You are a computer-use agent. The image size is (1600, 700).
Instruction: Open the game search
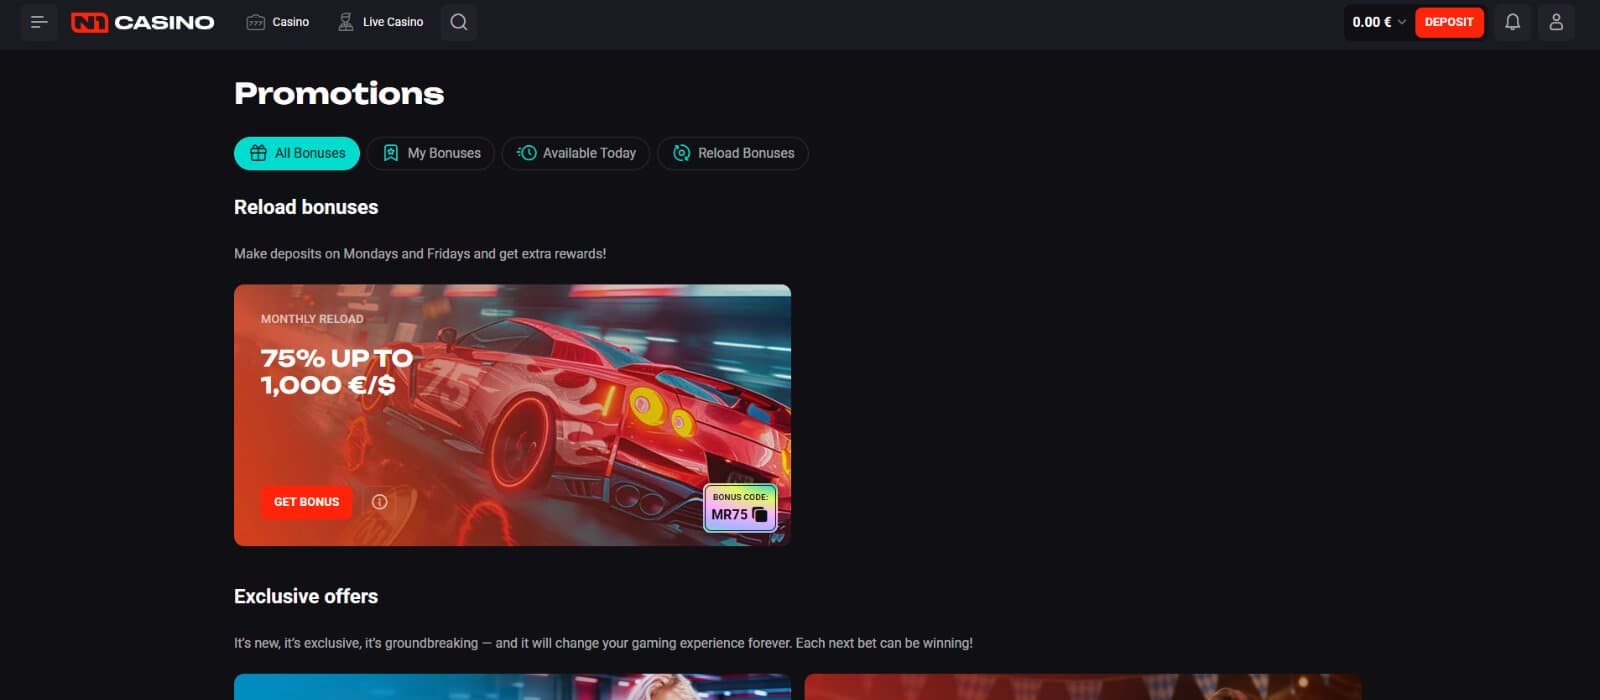pos(459,22)
